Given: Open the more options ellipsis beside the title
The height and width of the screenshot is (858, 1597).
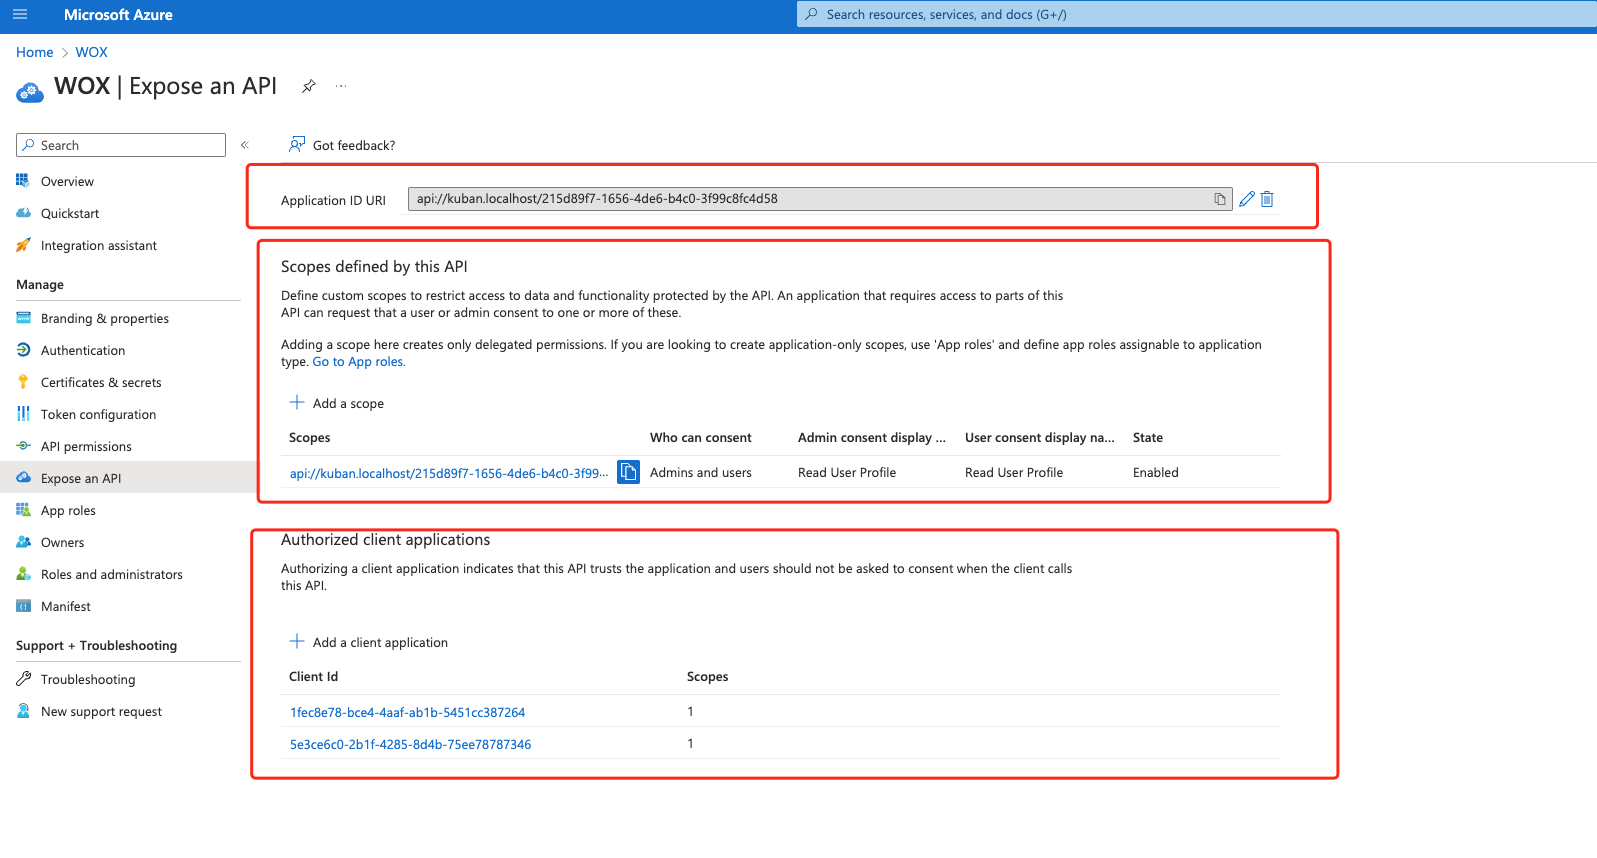Looking at the screenshot, I should tap(341, 87).
